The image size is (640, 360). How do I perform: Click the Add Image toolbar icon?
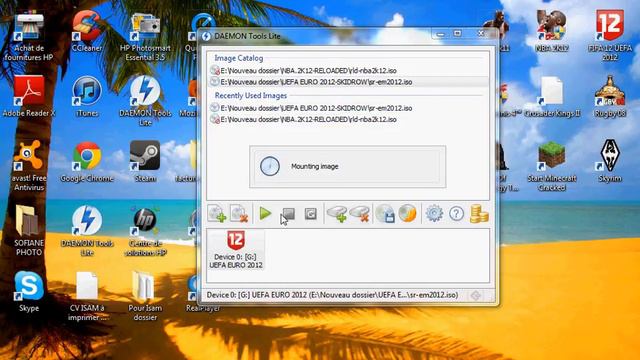click(217, 213)
